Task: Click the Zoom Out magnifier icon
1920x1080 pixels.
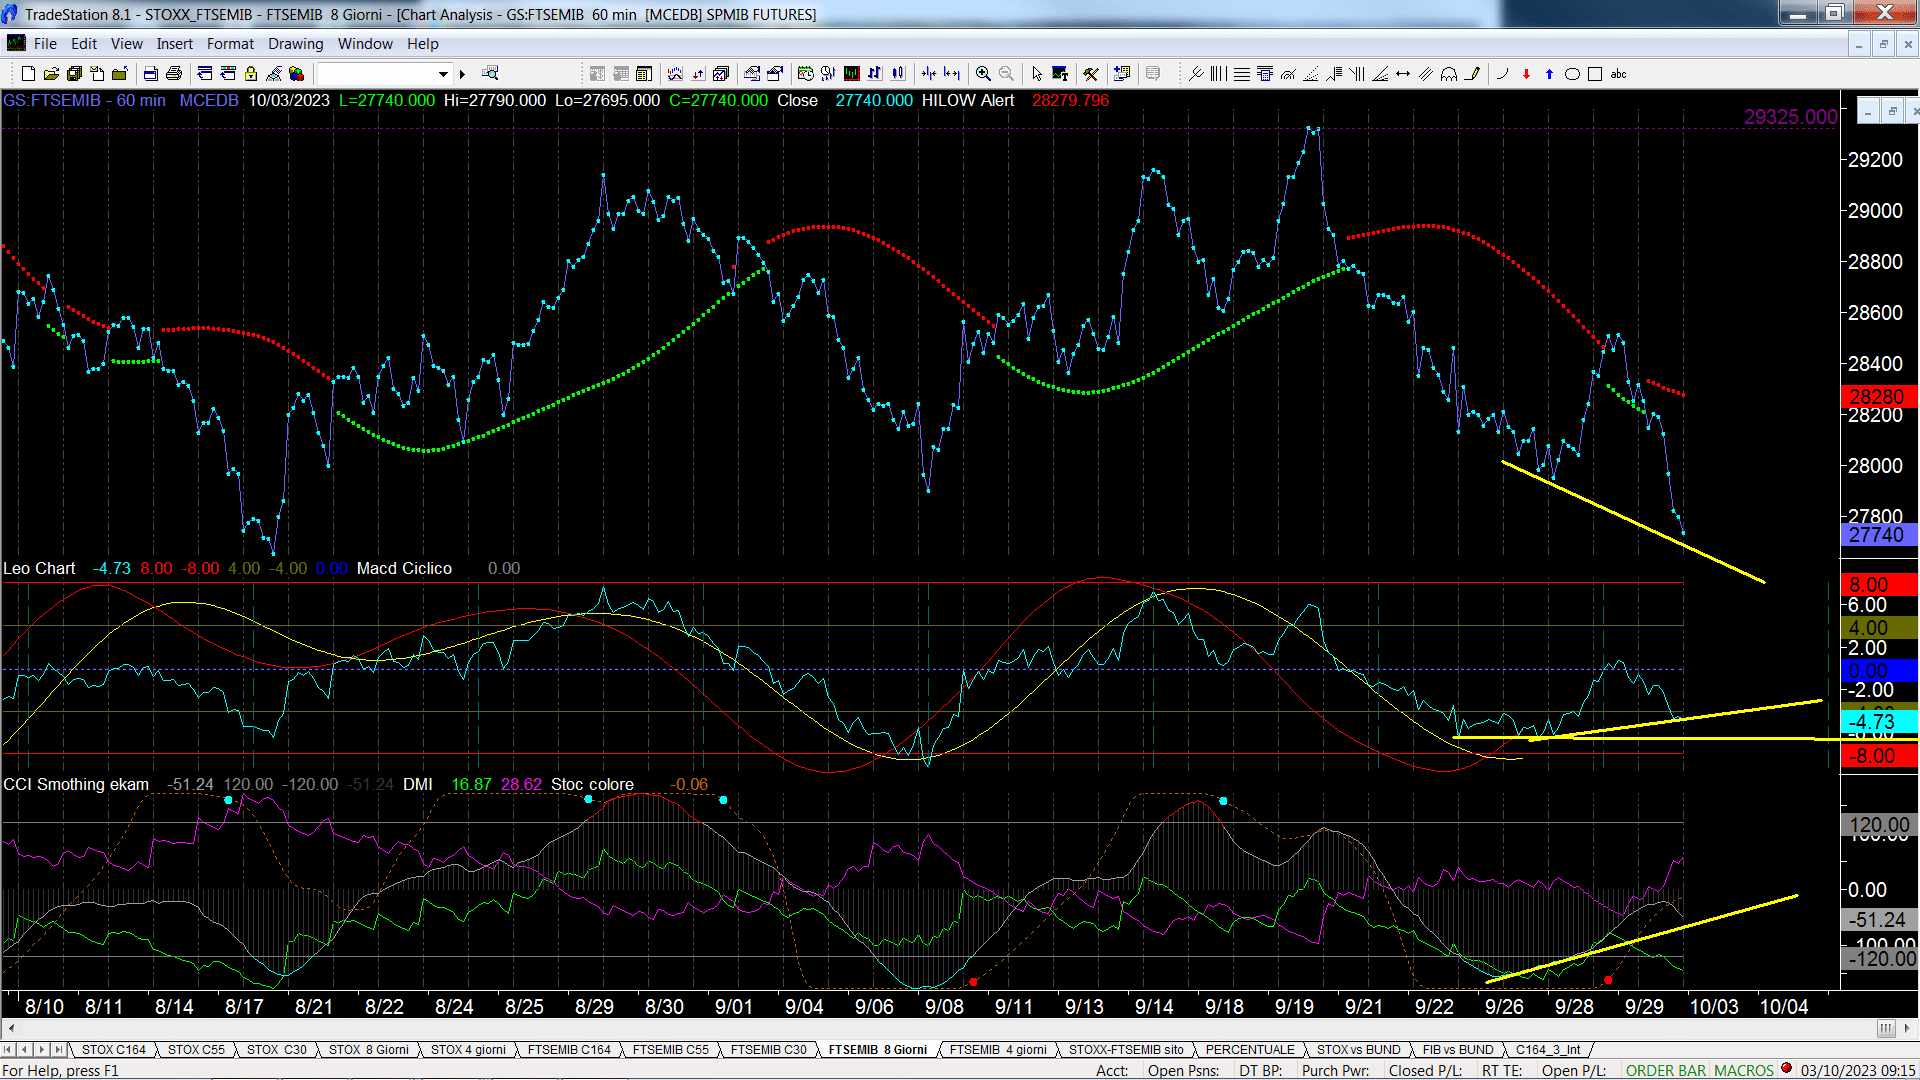Action: [1006, 73]
